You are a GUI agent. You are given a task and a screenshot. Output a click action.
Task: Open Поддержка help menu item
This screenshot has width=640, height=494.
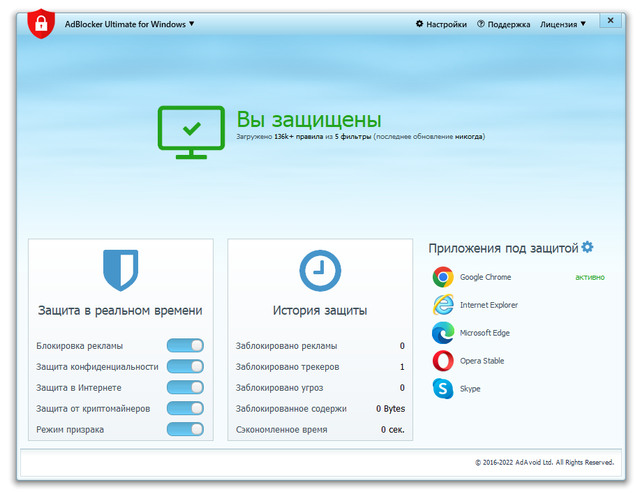pos(504,24)
